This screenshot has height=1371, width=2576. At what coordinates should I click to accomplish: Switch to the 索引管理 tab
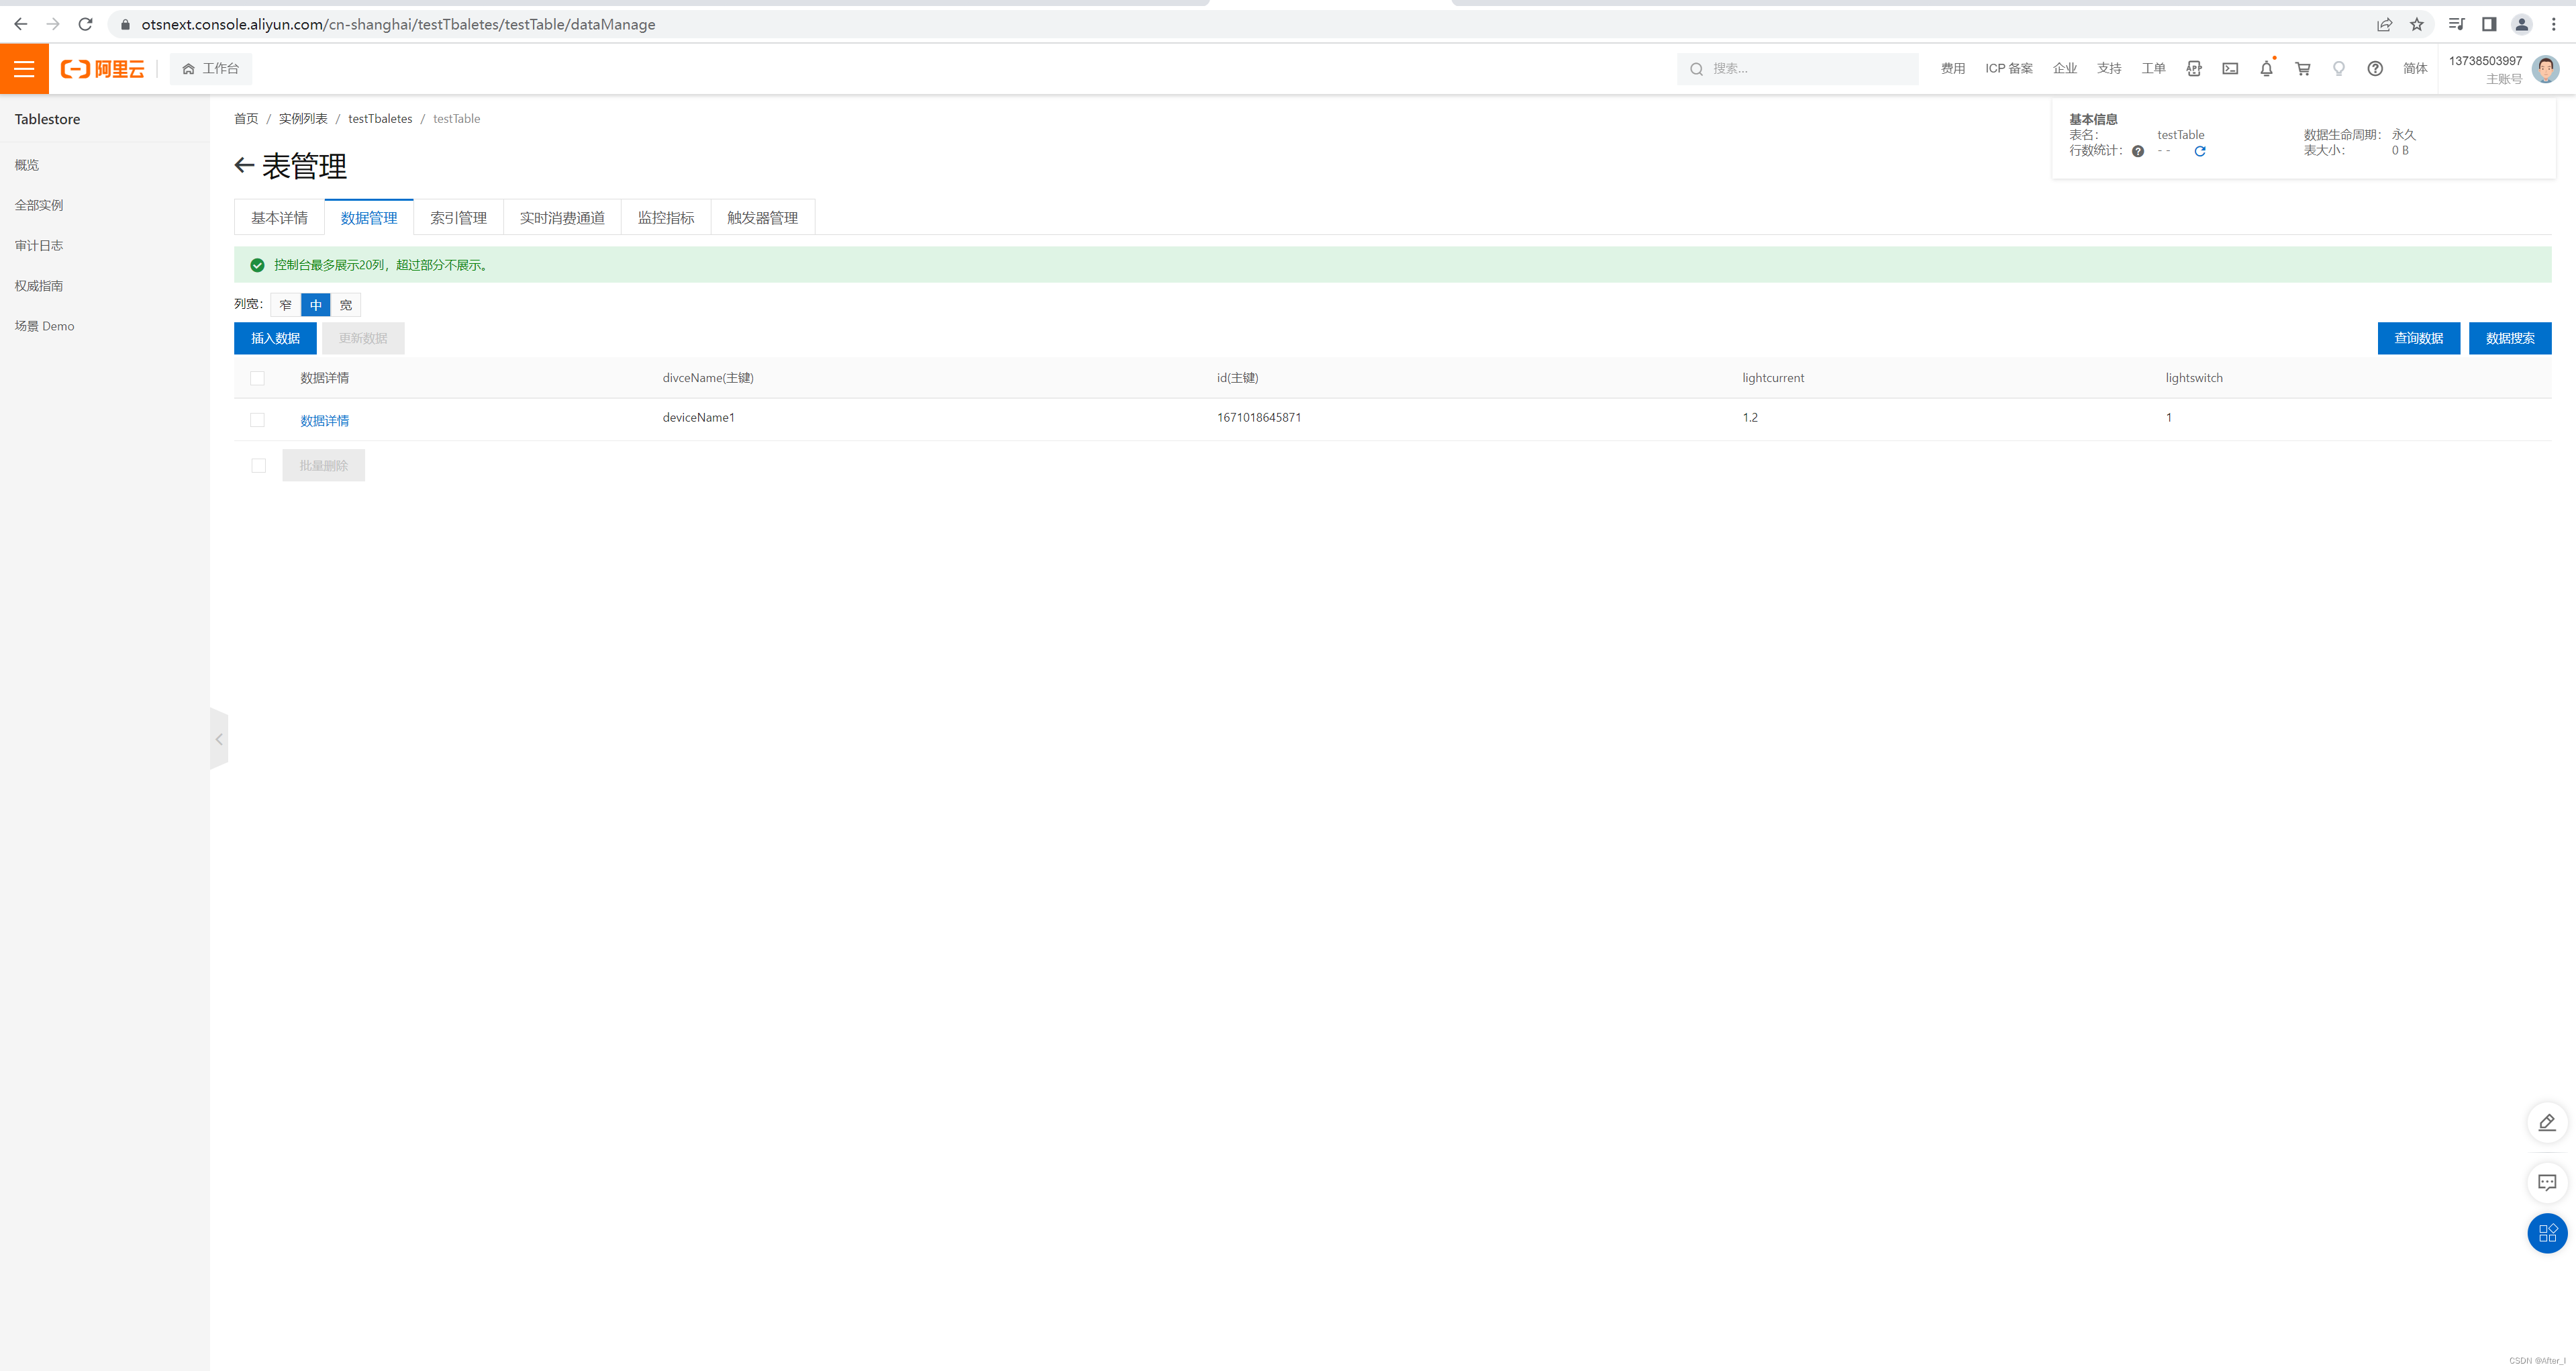coord(458,218)
